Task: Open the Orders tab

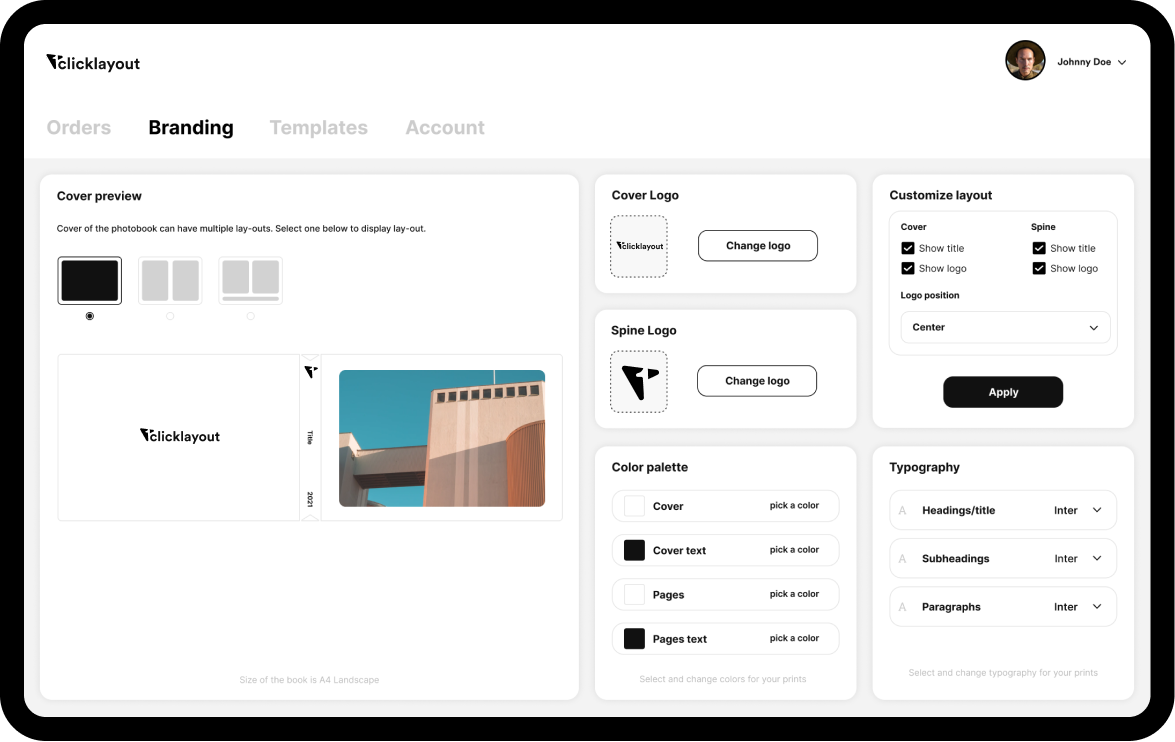Action: pos(78,127)
